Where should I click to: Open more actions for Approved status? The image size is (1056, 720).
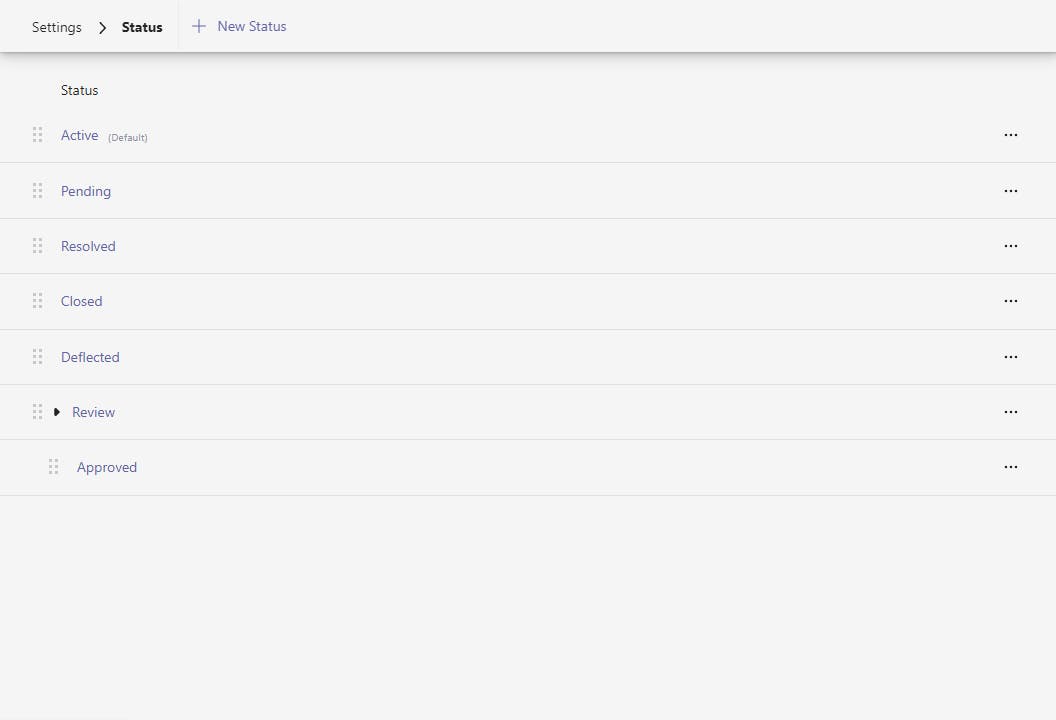tap(1010, 467)
